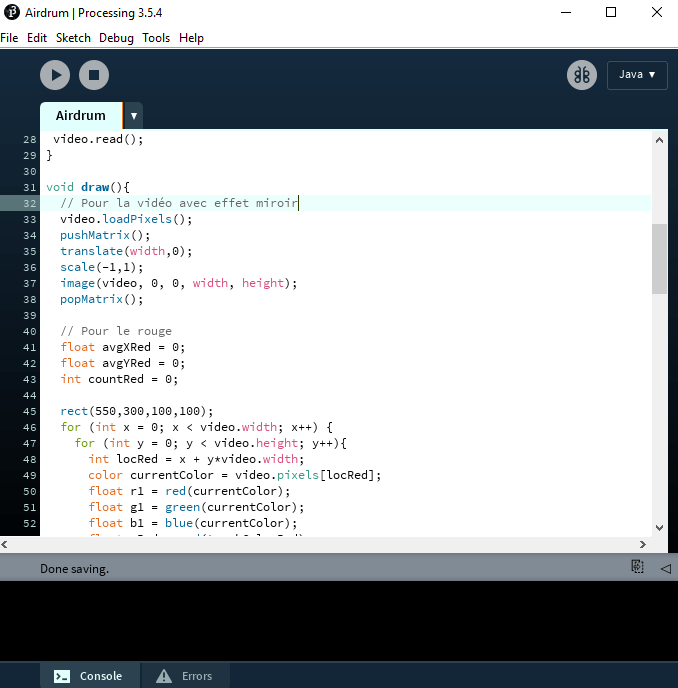The image size is (678, 688).
Task: Click inside the black console output area
Action: tap(339, 621)
